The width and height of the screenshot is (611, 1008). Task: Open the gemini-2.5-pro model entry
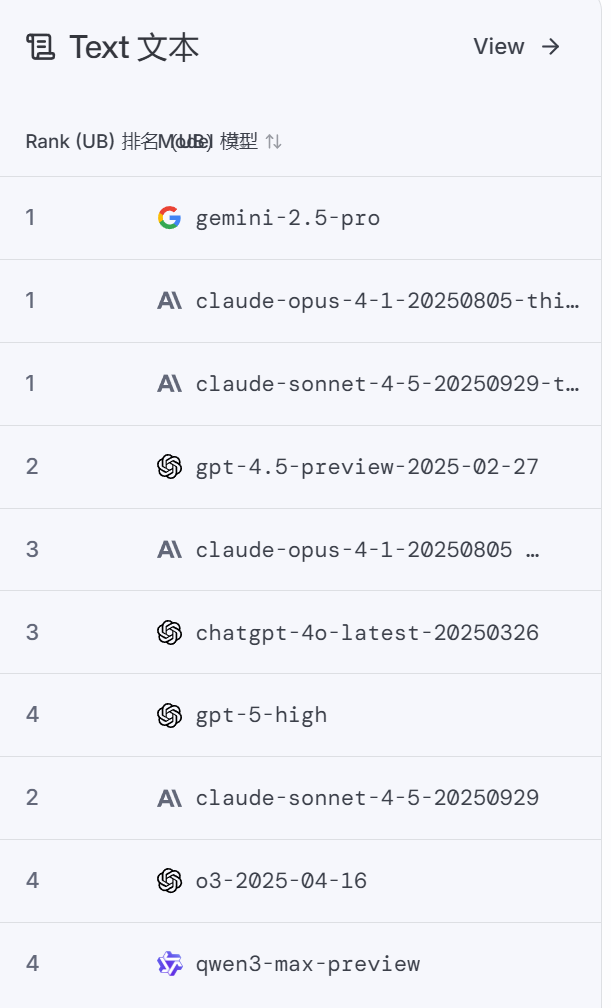[x=288, y=218]
